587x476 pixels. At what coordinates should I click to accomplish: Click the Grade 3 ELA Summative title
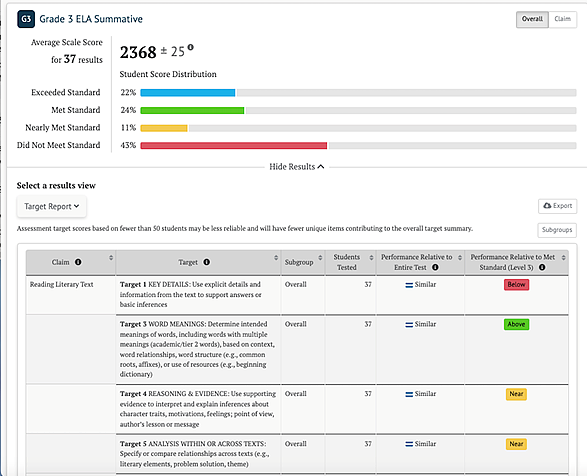click(x=91, y=19)
